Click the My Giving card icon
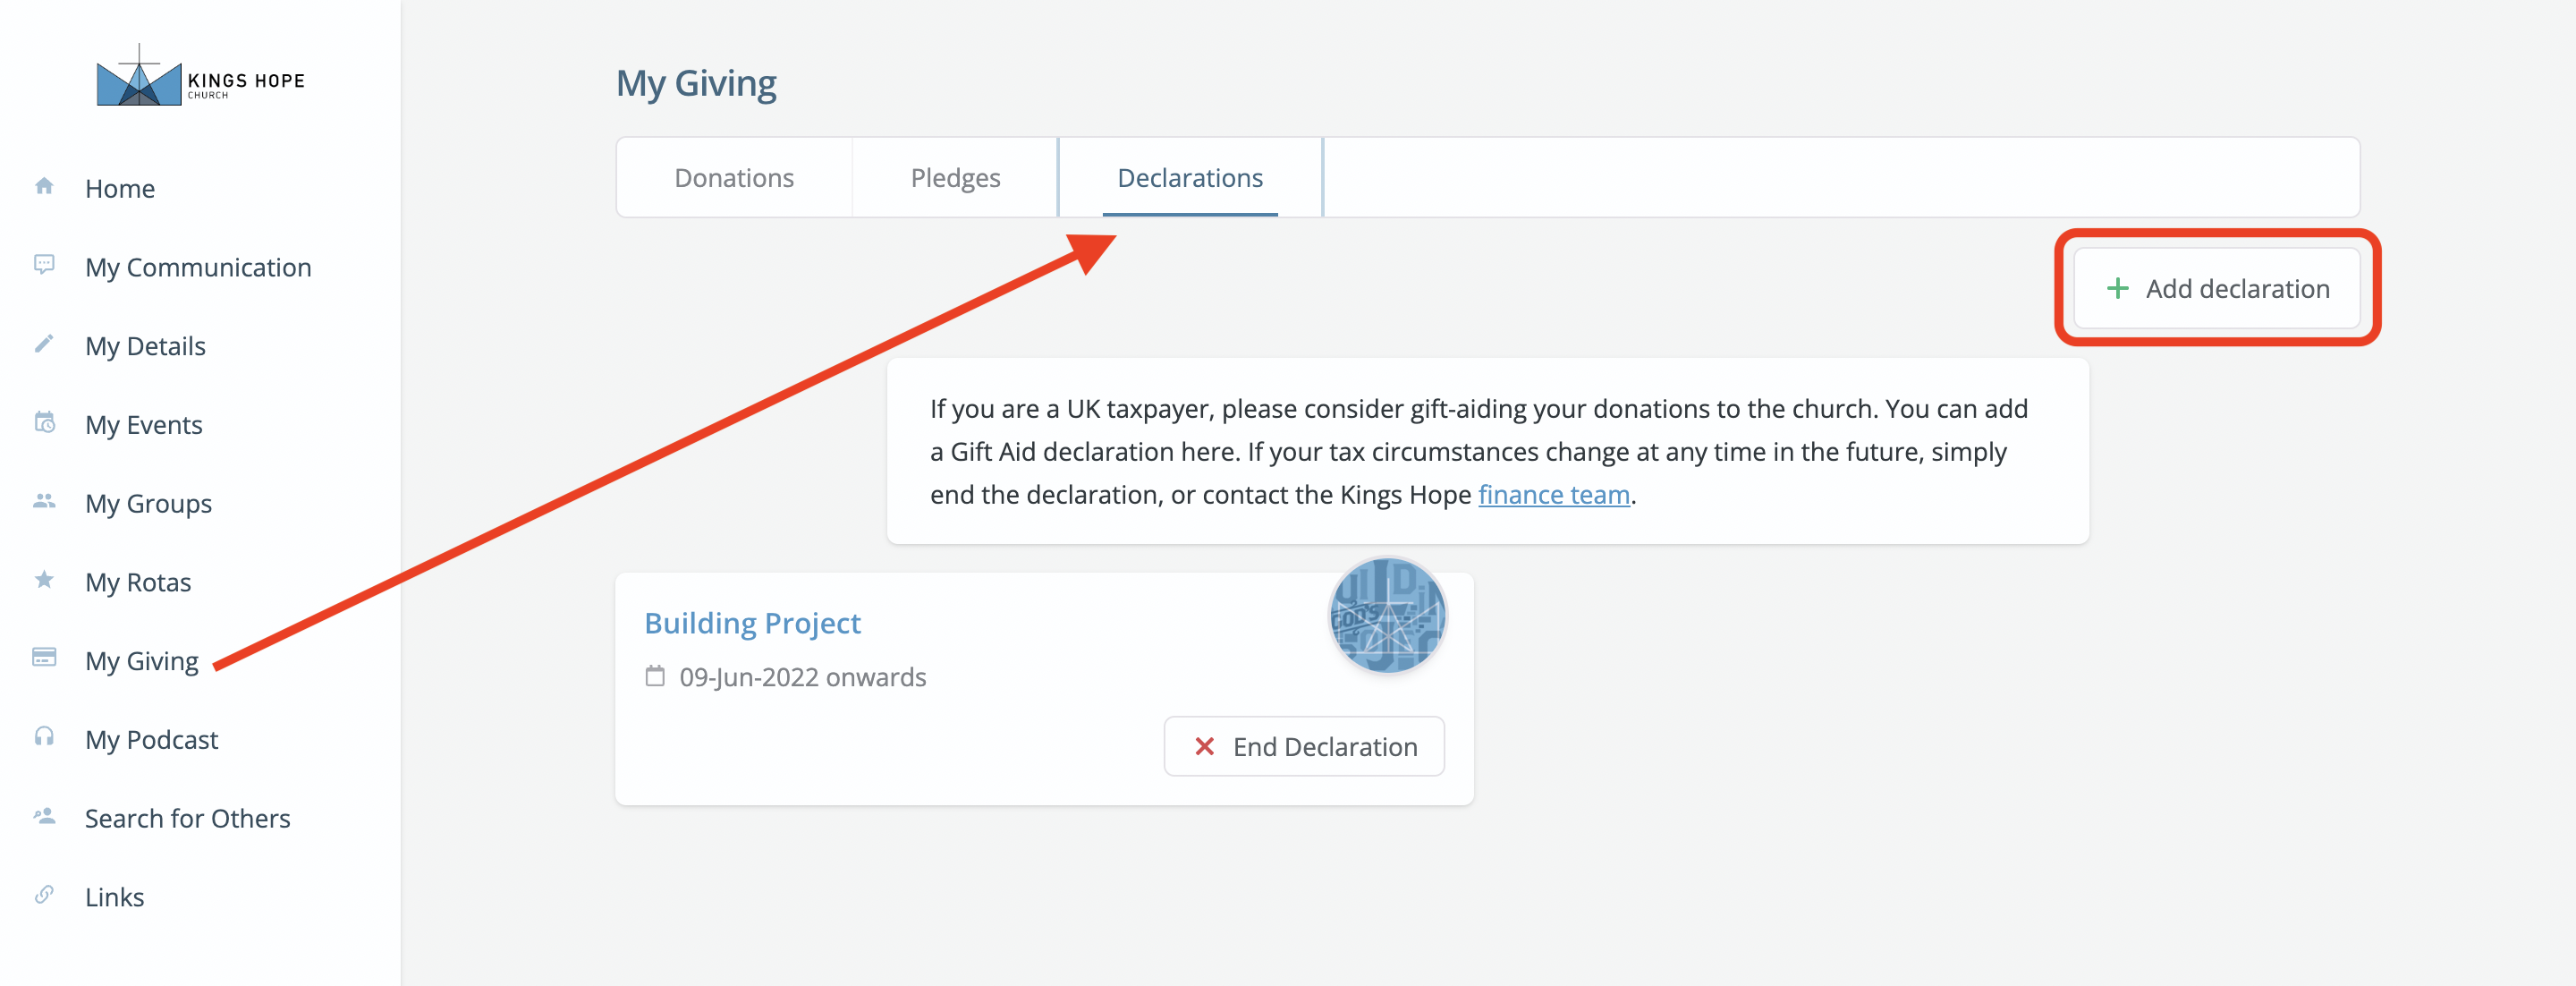 coord(44,658)
